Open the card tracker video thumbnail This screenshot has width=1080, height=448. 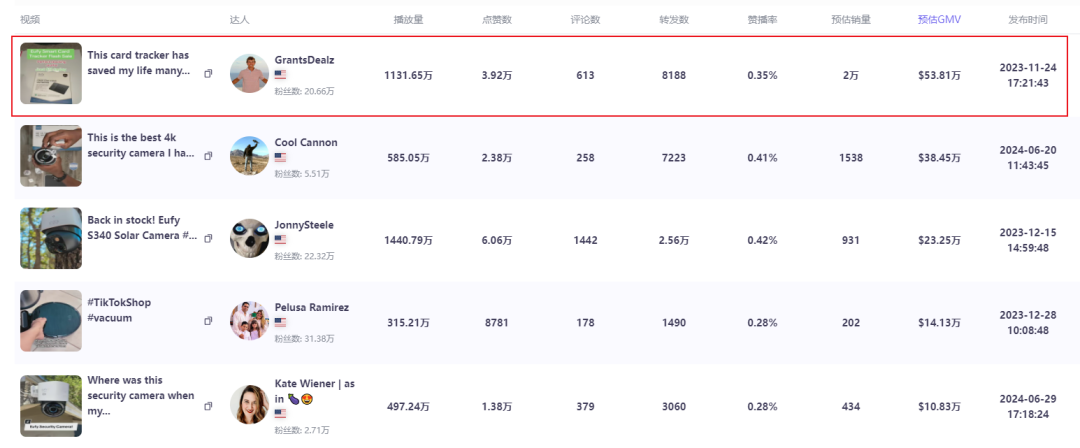click(51, 73)
